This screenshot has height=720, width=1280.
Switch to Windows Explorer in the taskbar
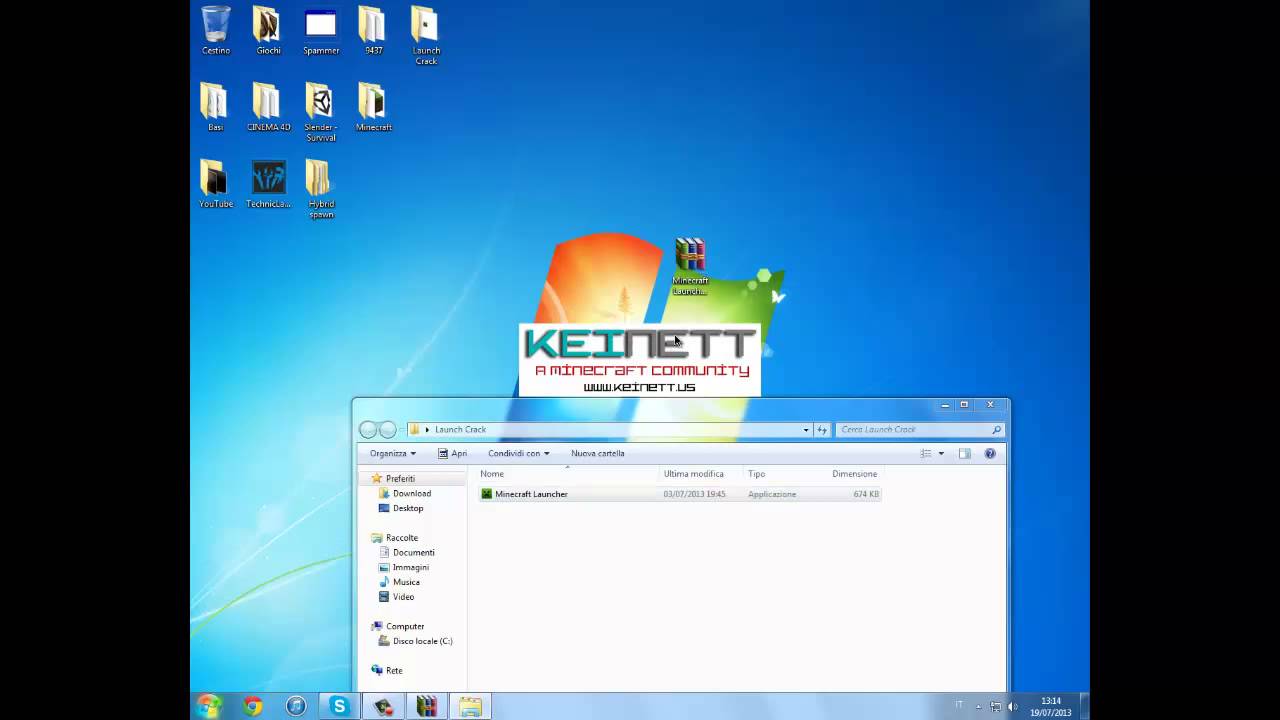click(470, 706)
